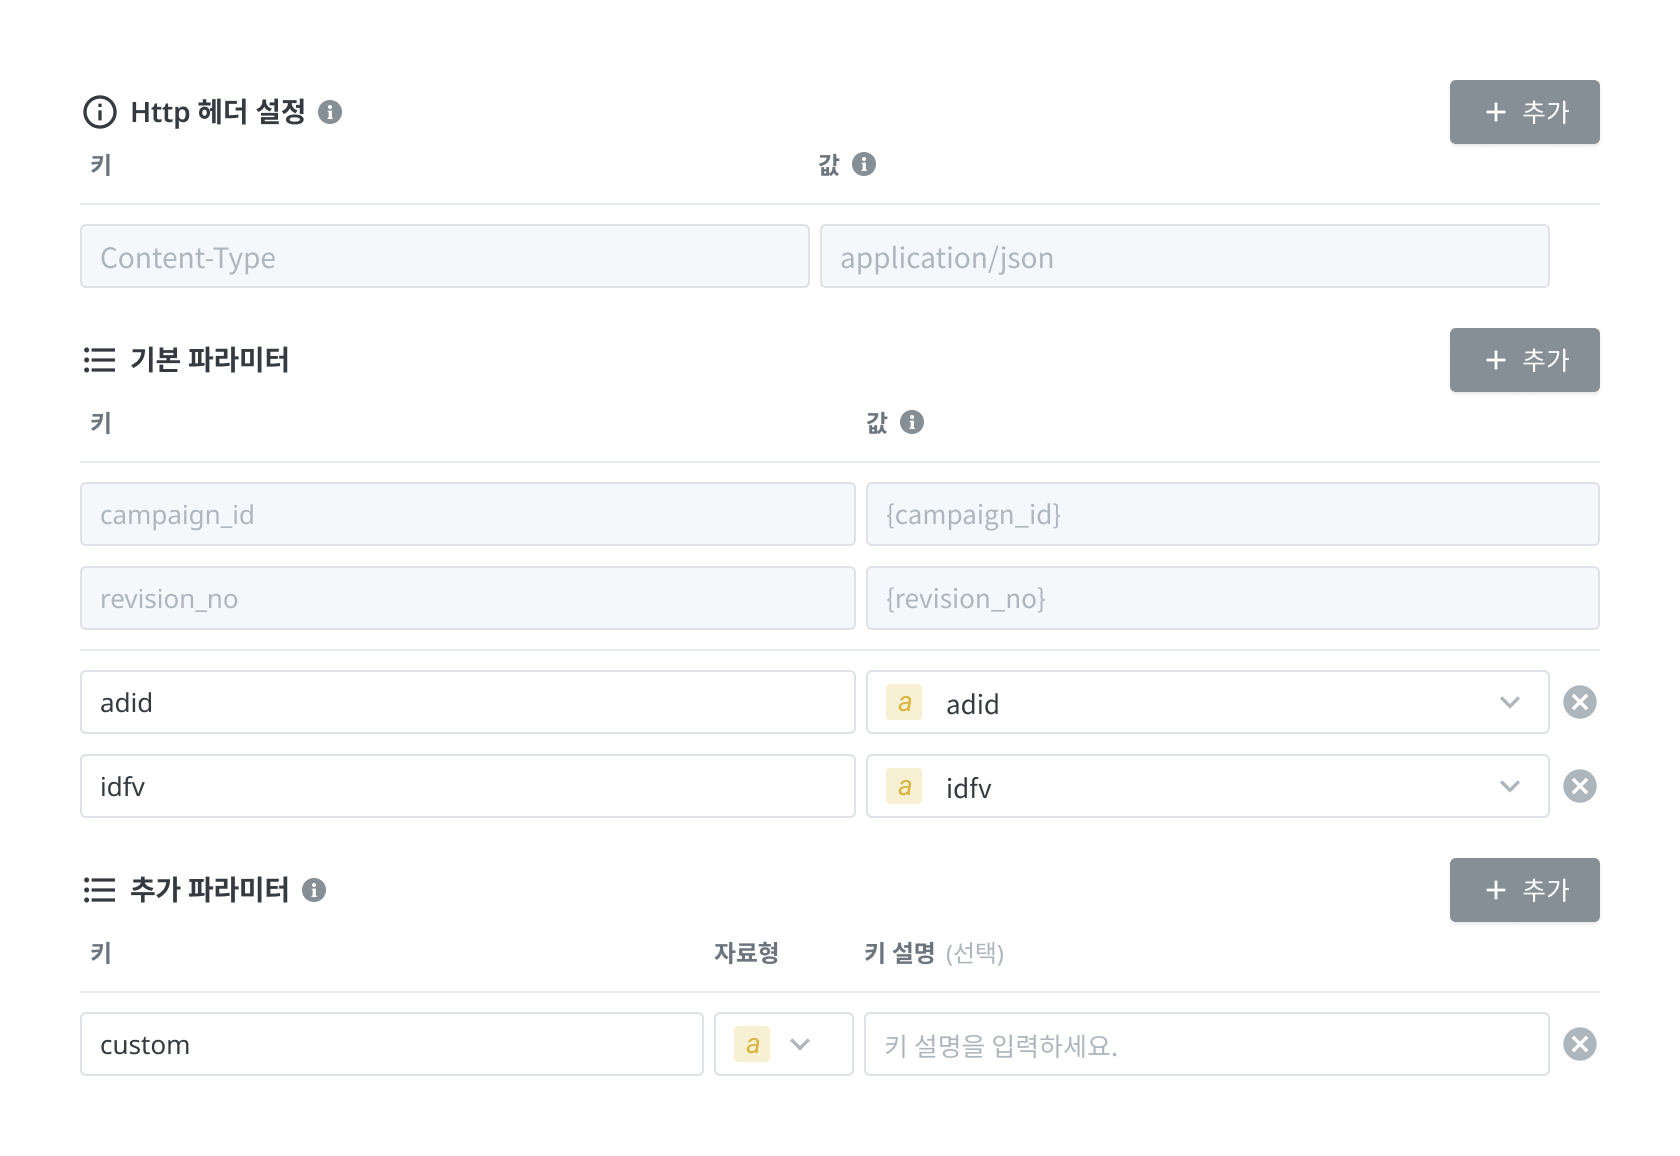Add a new 기본 파라미터 row
The width and height of the screenshot is (1680, 1156).
(x=1524, y=360)
